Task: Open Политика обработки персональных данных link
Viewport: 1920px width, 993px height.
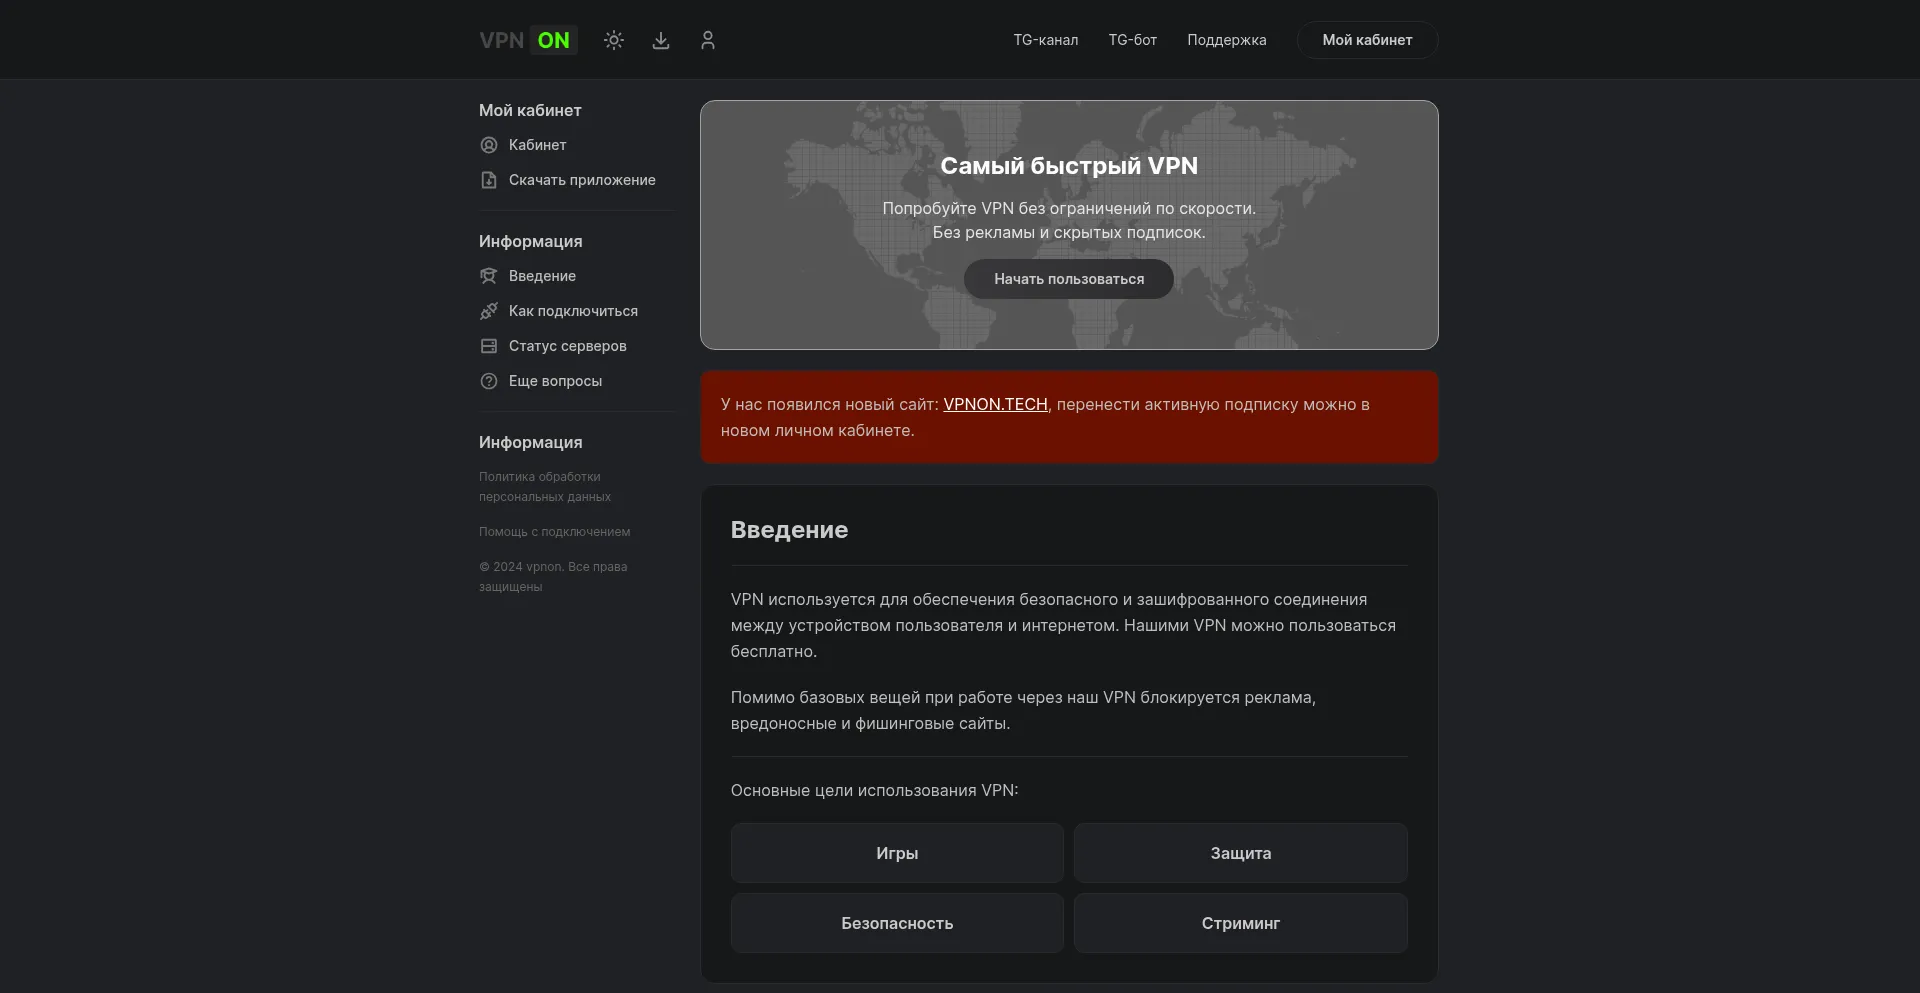Action: tap(545, 487)
